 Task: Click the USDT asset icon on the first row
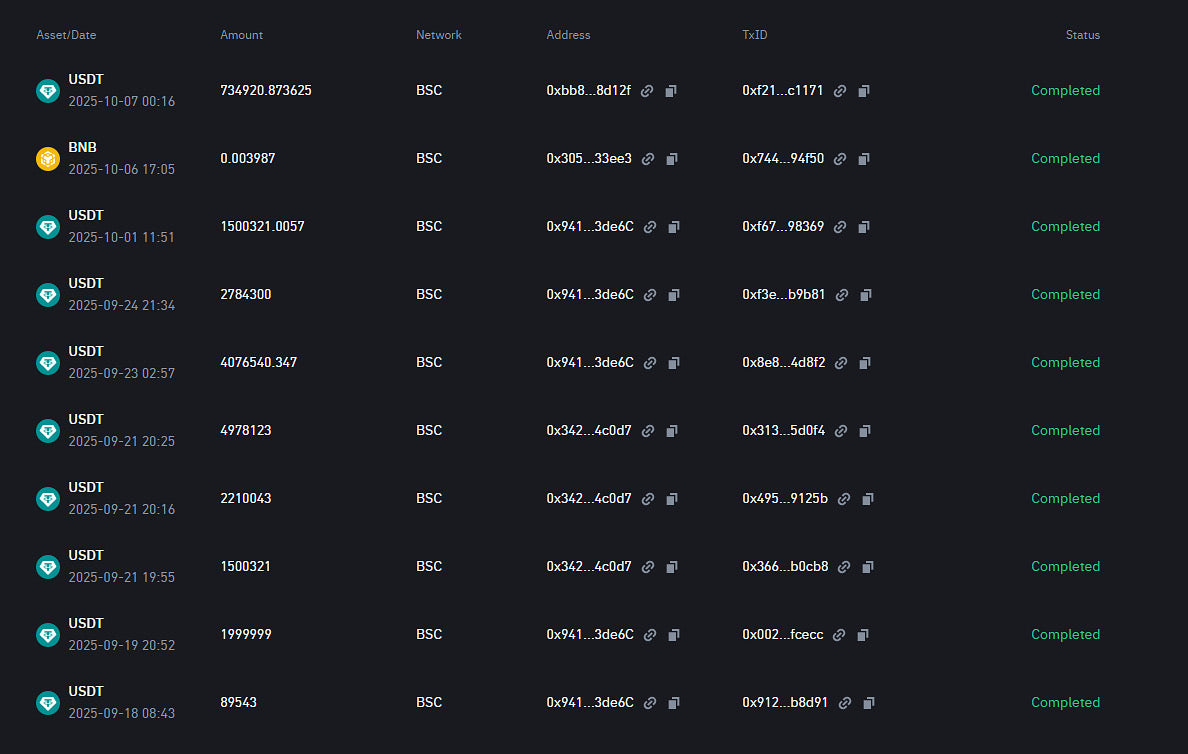tap(47, 91)
